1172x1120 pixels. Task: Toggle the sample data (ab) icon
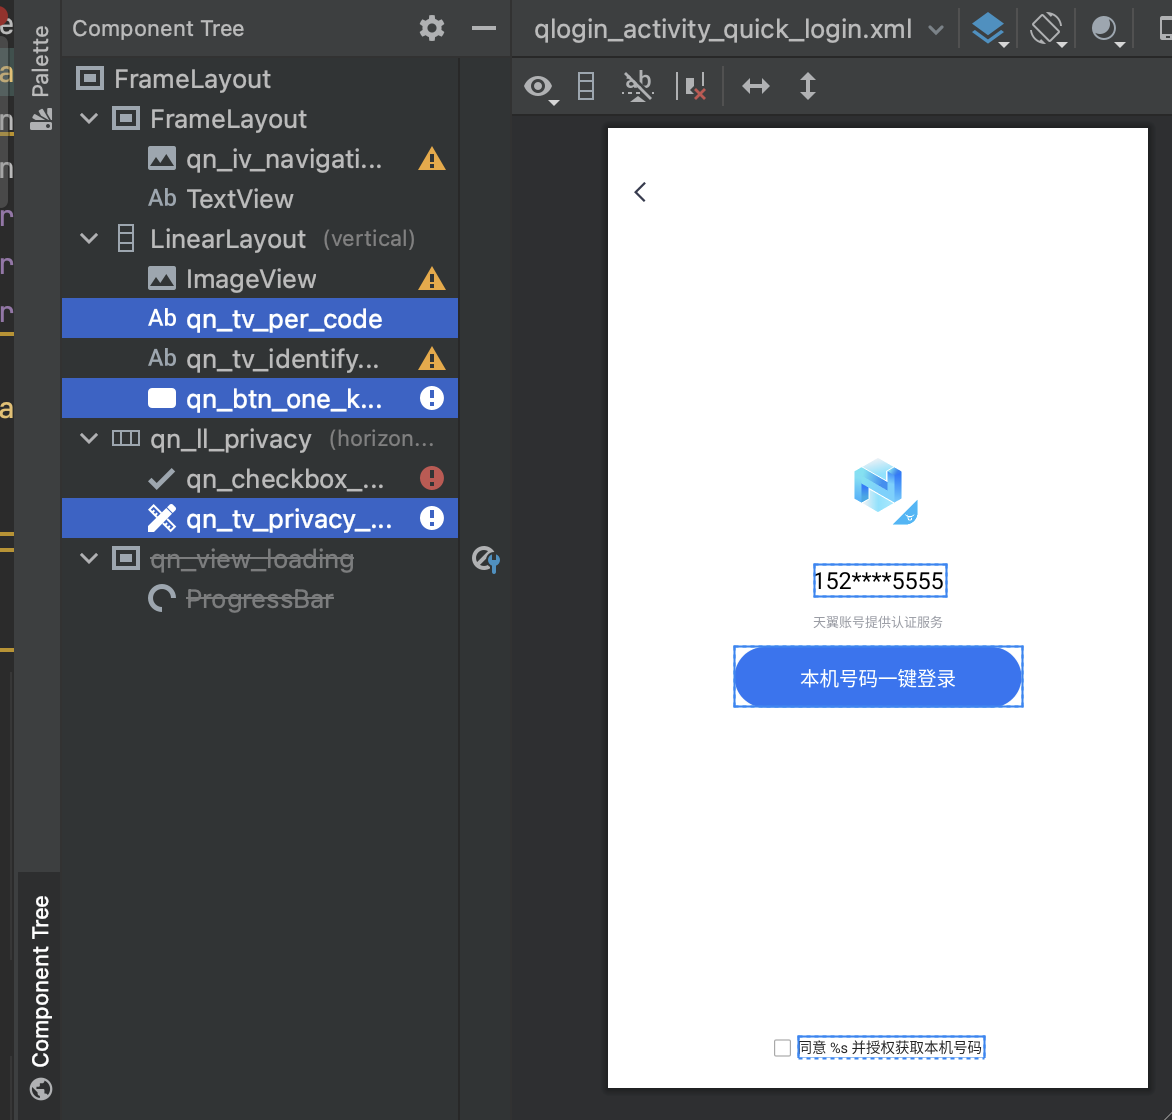coord(637,86)
